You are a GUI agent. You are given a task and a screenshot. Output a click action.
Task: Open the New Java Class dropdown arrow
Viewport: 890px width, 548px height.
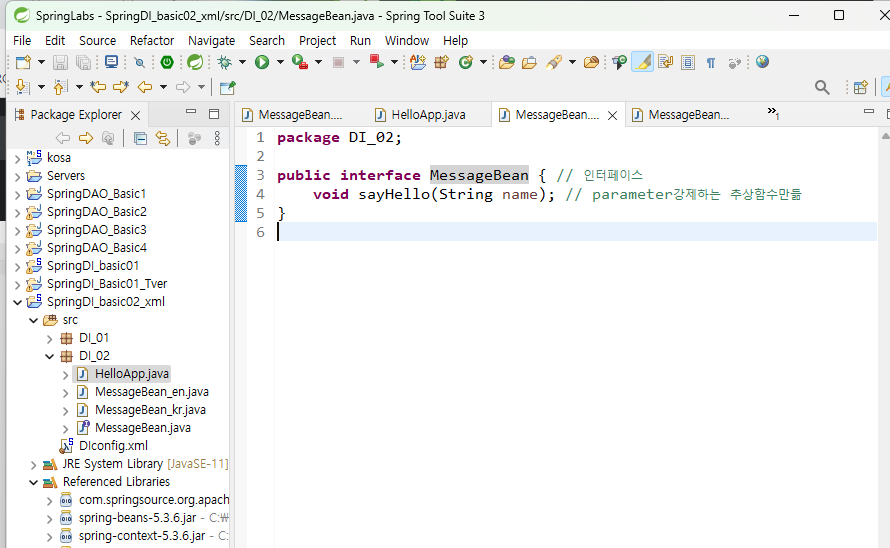click(x=483, y=62)
